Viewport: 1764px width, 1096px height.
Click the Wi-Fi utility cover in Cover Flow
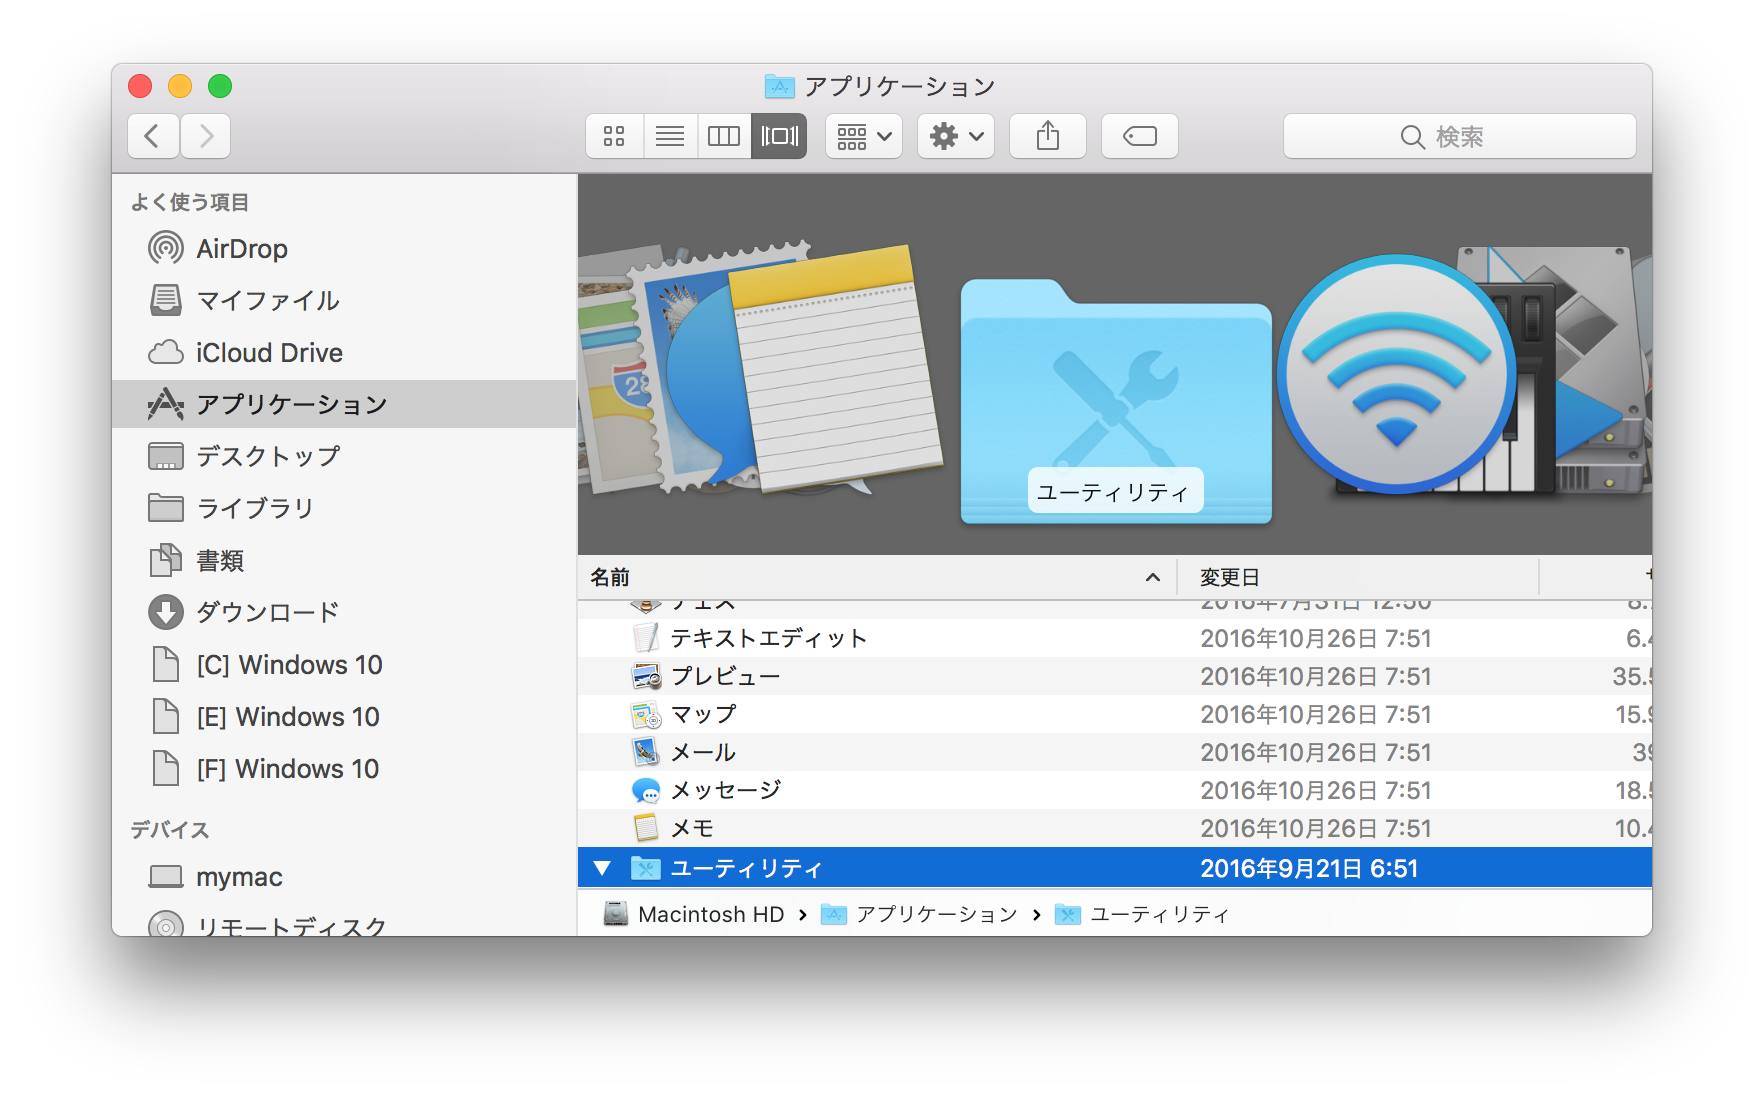pyautogui.click(x=1396, y=374)
